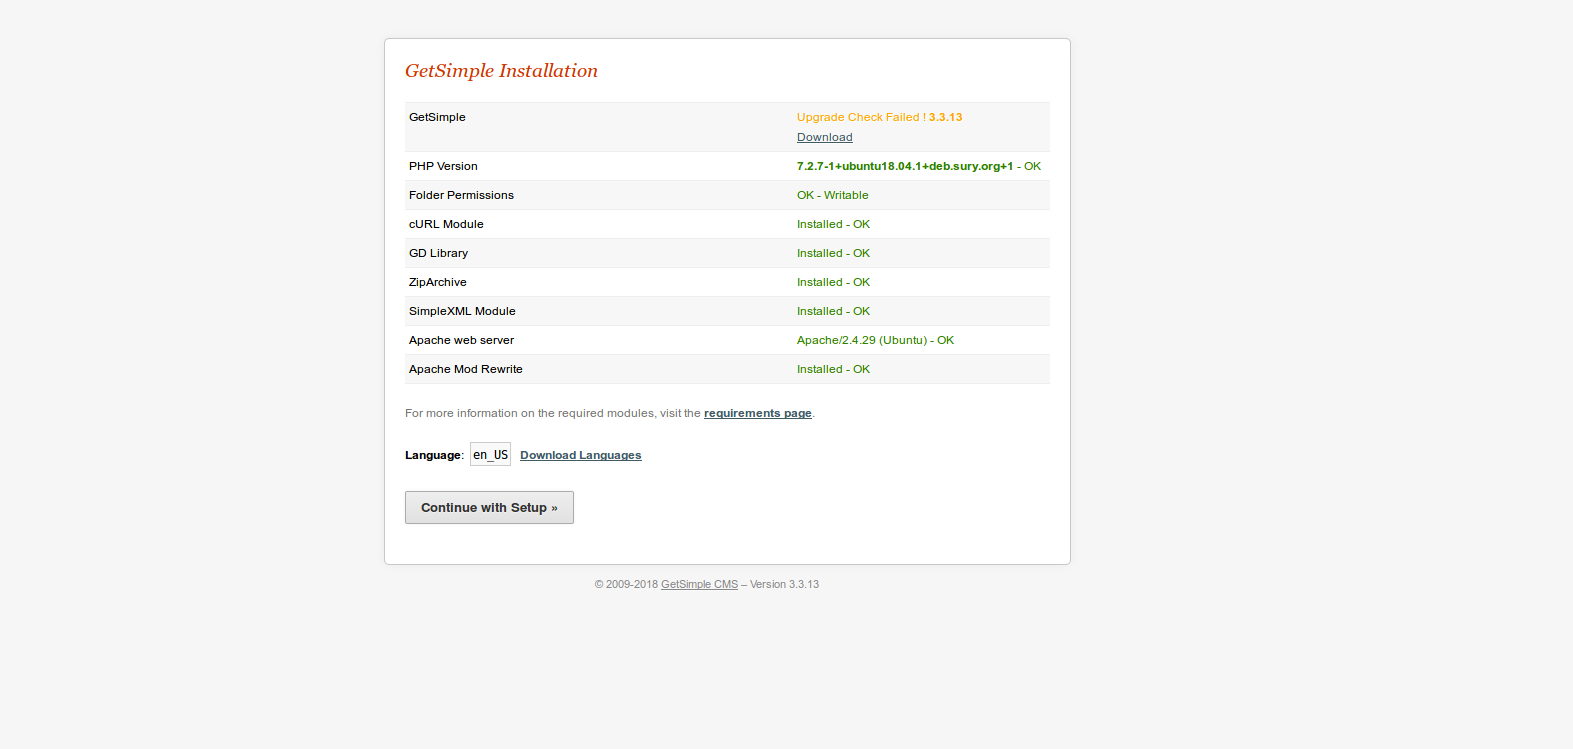Click the cURL Module 'Installed - OK' status
Screen dimensions: 1573x749
point(833,224)
